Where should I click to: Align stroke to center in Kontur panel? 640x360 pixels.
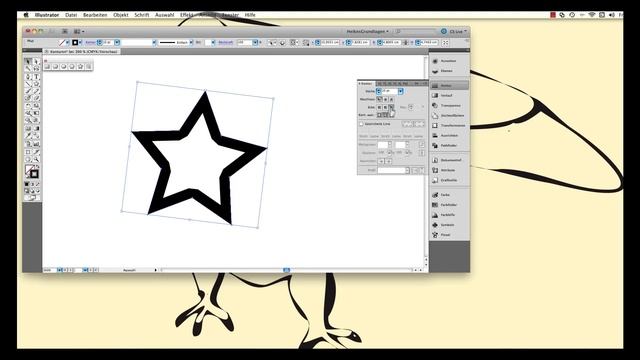pos(379,115)
